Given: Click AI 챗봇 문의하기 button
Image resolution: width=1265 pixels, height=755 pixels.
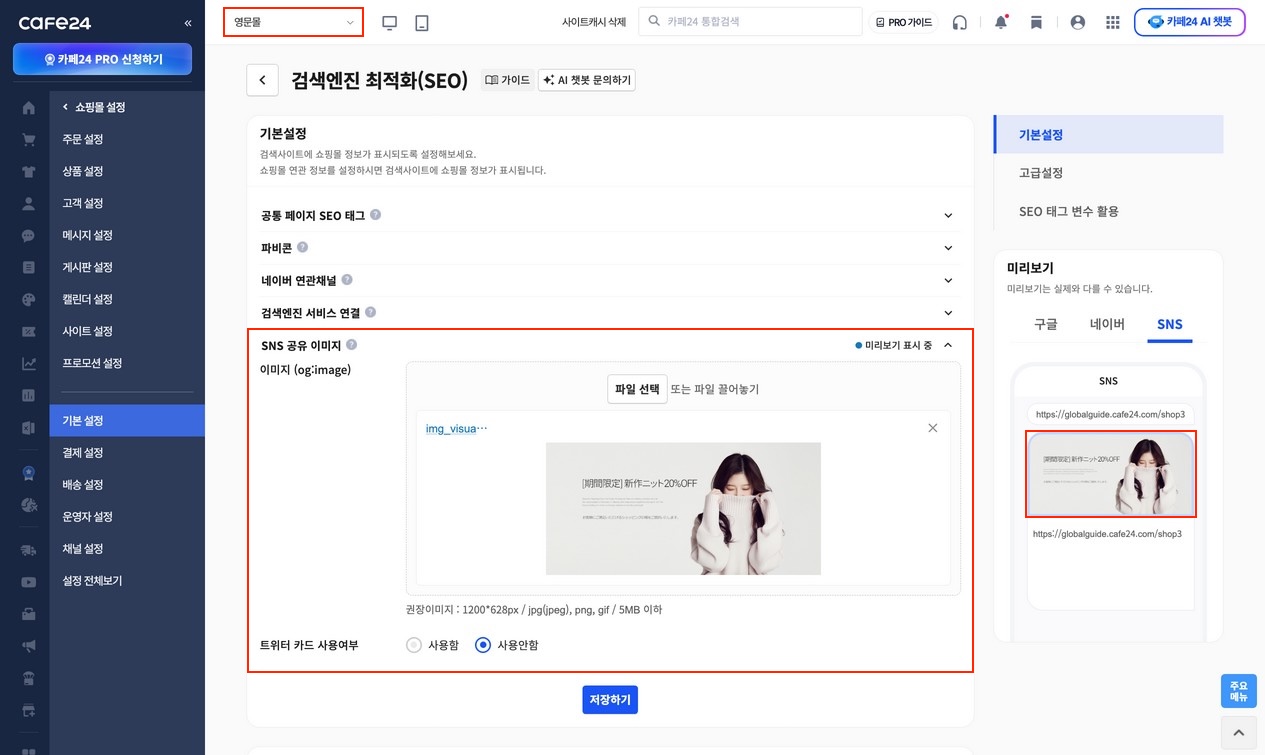Looking at the screenshot, I should coord(586,80).
